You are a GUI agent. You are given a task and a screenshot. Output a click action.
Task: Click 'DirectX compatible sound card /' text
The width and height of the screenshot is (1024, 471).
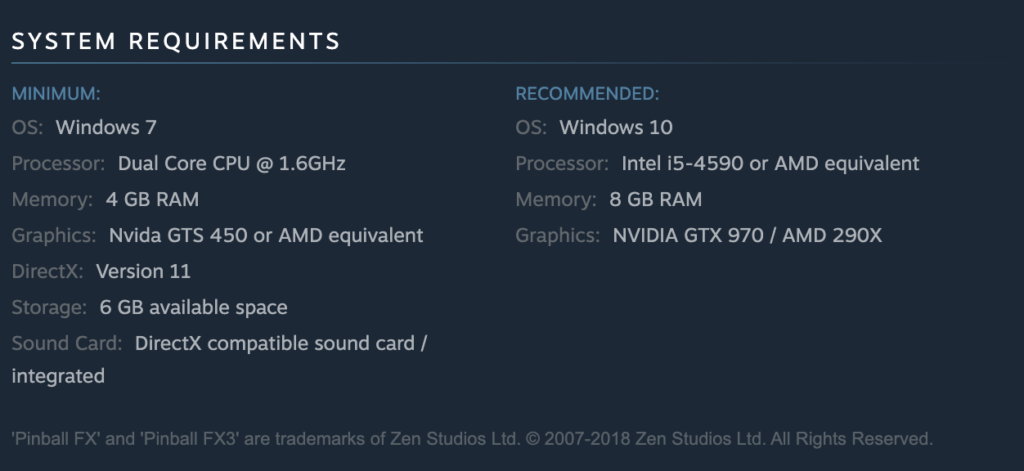[281, 343]
